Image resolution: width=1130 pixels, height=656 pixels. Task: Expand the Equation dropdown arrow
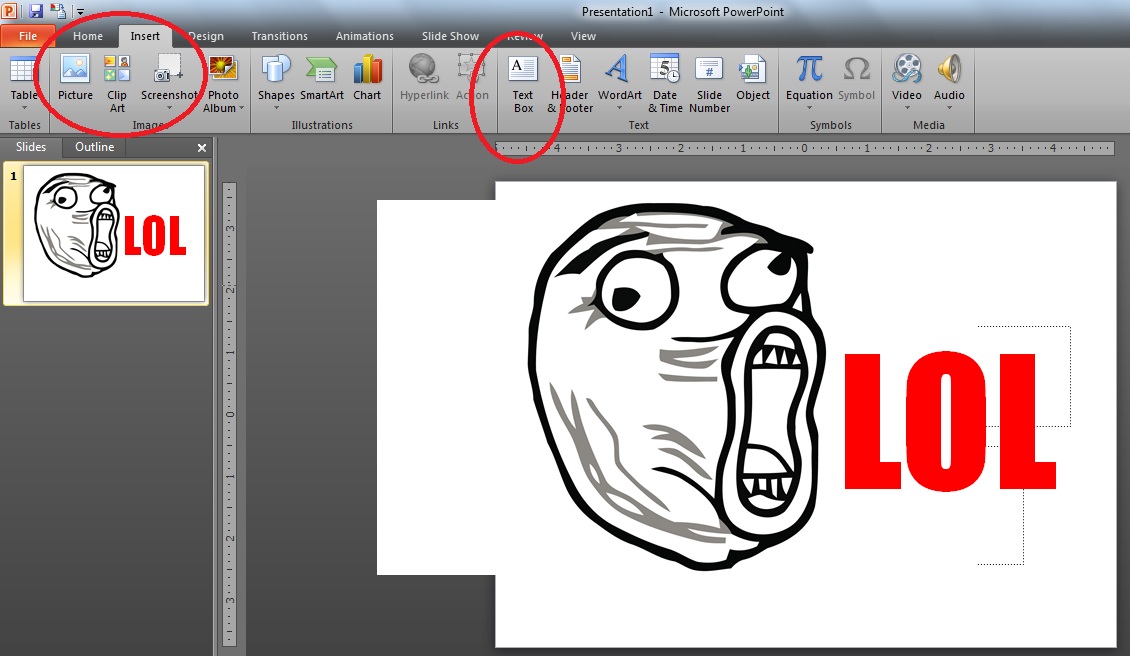tap(809, 108)
